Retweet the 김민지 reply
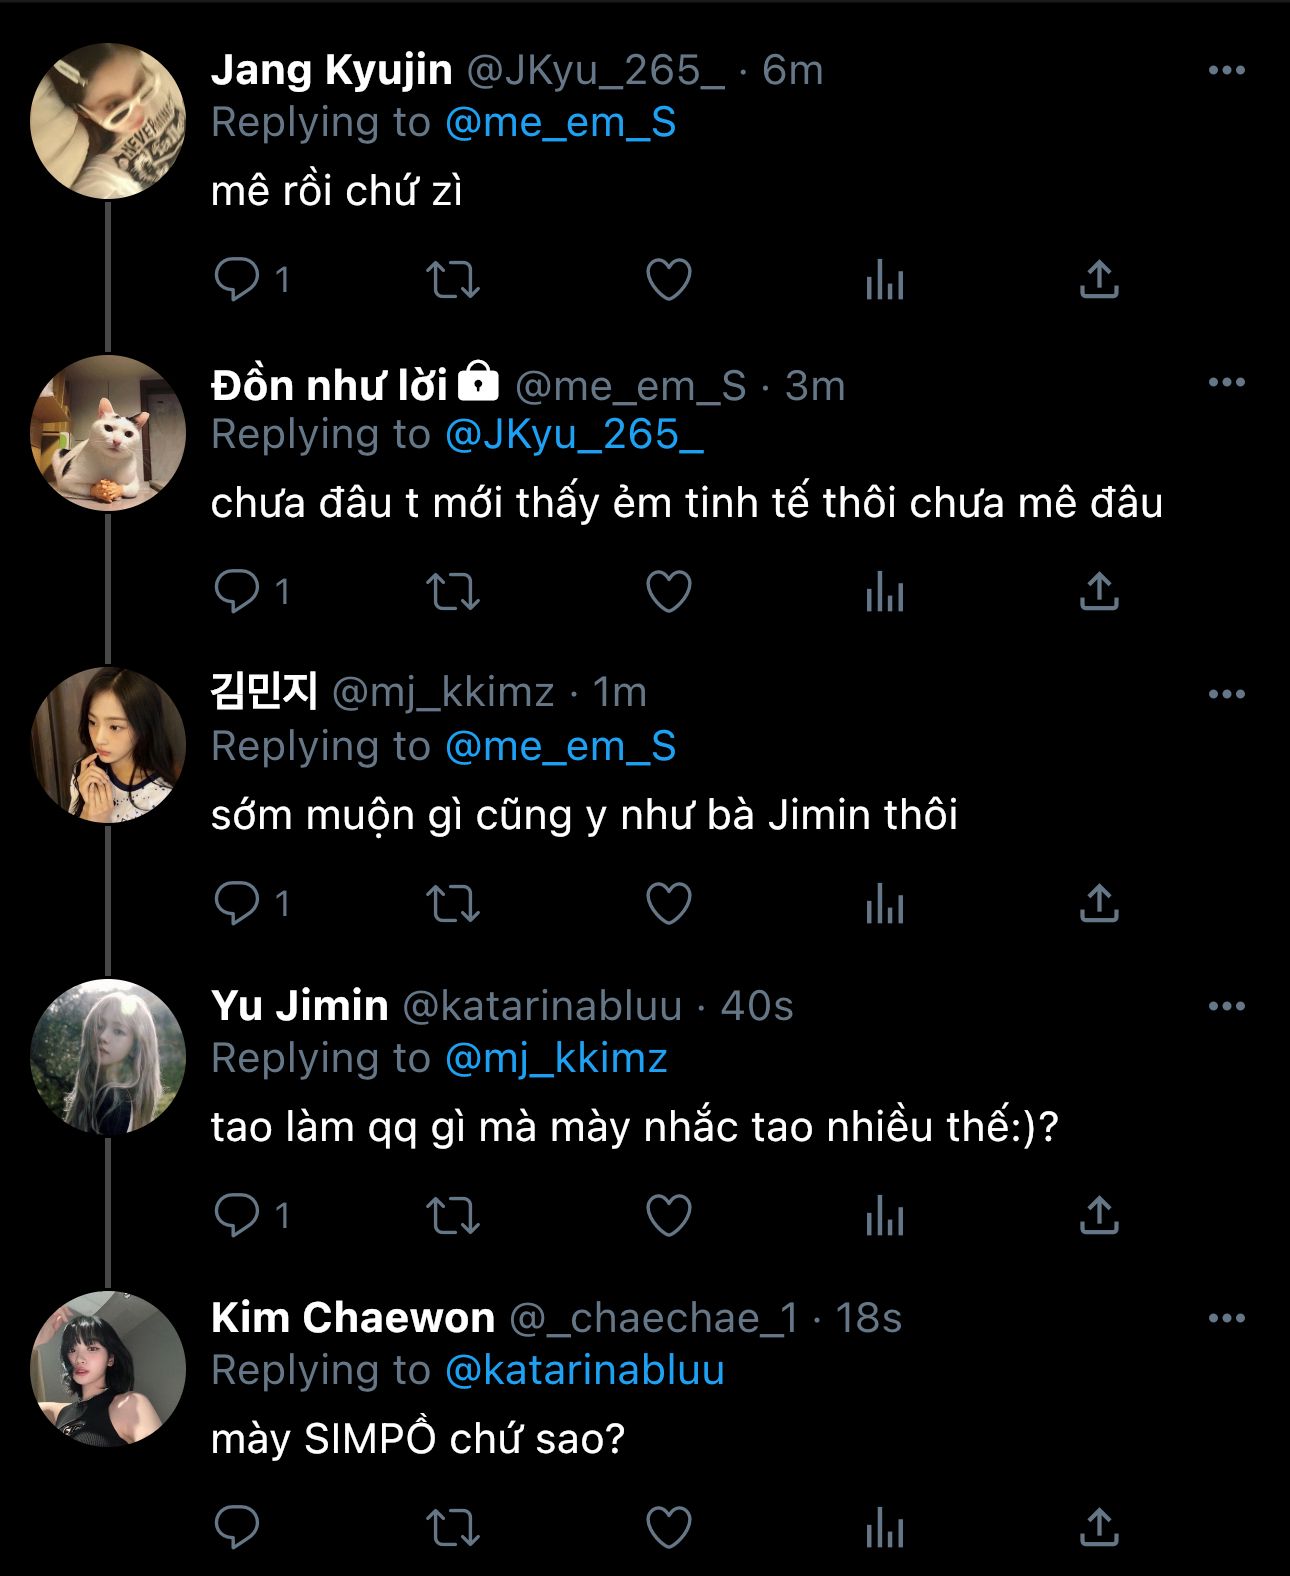1290x1576 pixels. pos(453,904)
